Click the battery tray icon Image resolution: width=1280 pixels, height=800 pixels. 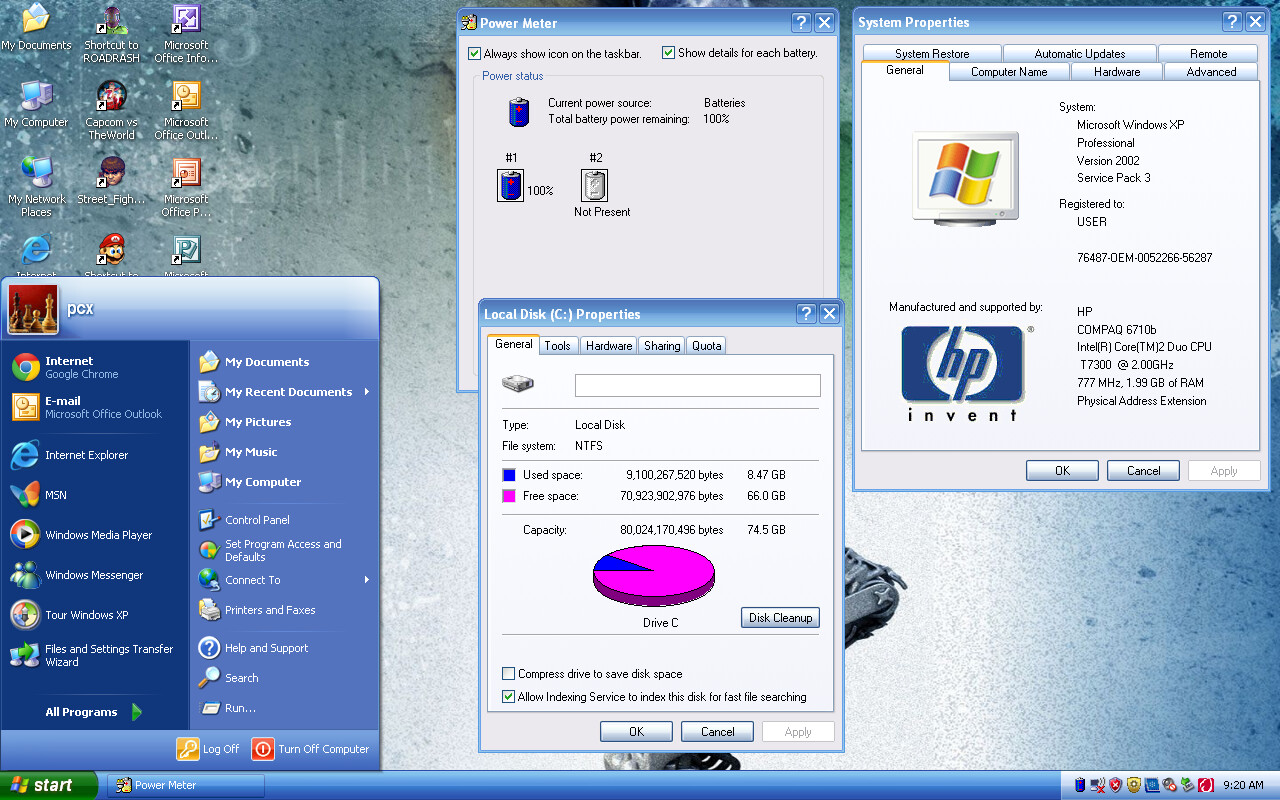[x=1080, y=785]
